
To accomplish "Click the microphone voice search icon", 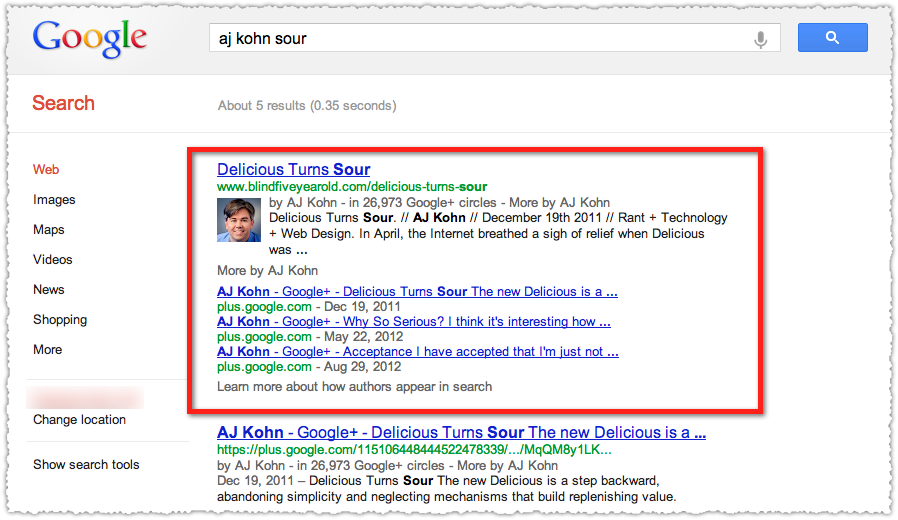I will (x=761, y=39).
